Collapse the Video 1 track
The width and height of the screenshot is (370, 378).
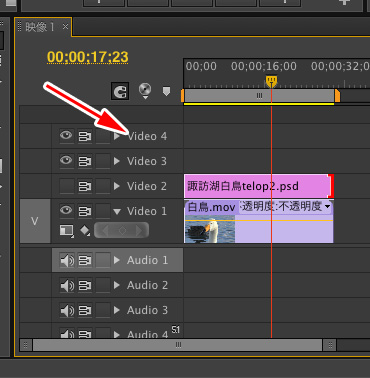click(117, 211)
